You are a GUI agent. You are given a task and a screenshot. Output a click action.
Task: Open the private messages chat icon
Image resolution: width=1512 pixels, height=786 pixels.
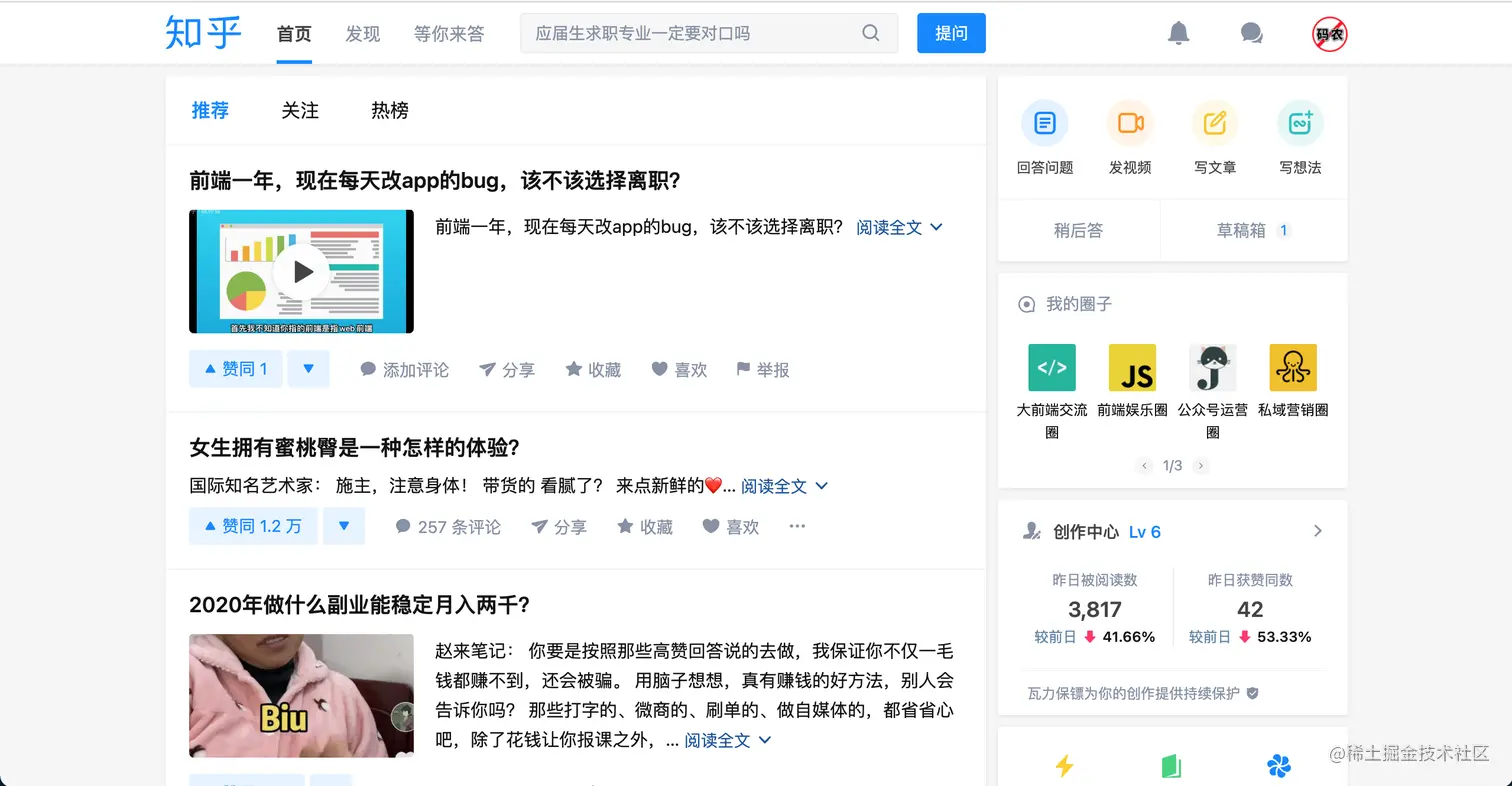pos(1251,33)
